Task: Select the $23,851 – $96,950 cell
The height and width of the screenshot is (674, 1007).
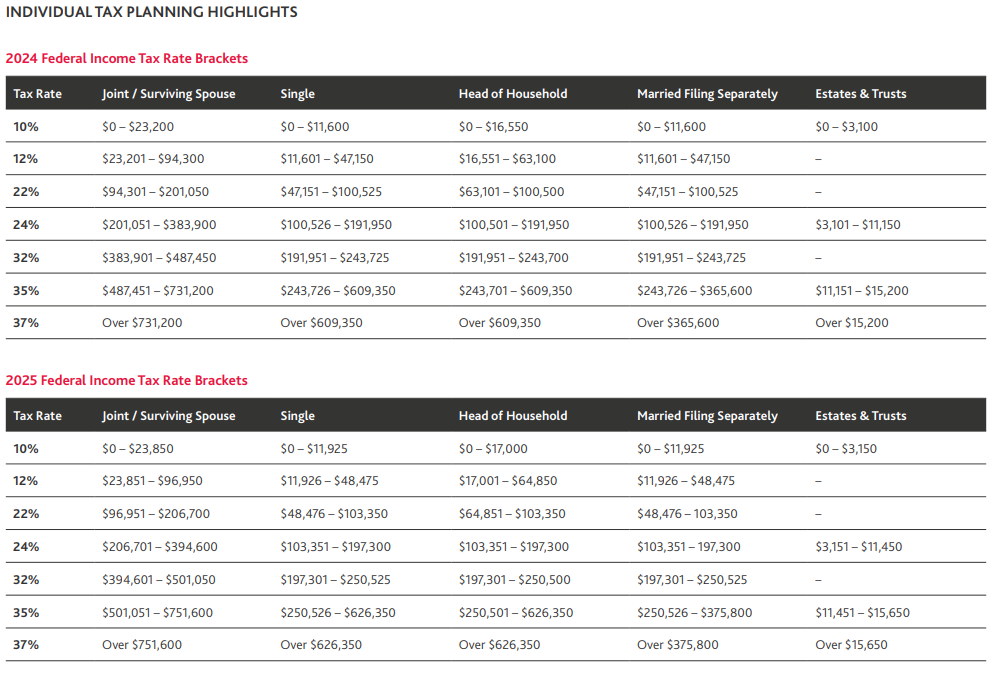Action: point(152,481)
